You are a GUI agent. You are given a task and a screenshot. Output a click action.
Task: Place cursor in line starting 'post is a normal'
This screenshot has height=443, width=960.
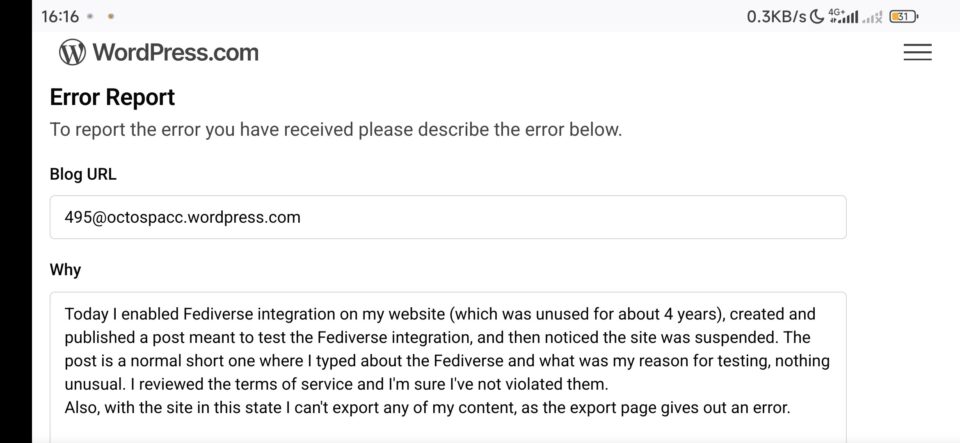click(447, 361)
